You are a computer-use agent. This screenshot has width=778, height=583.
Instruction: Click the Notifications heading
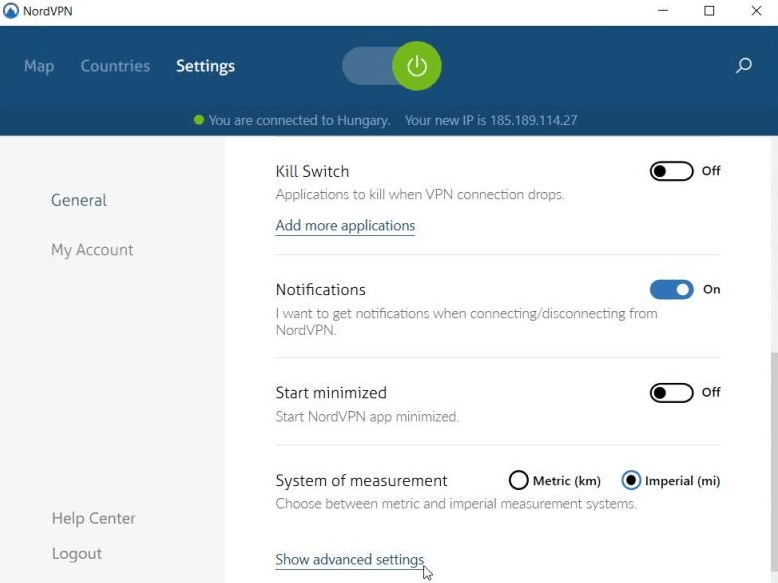321,289
